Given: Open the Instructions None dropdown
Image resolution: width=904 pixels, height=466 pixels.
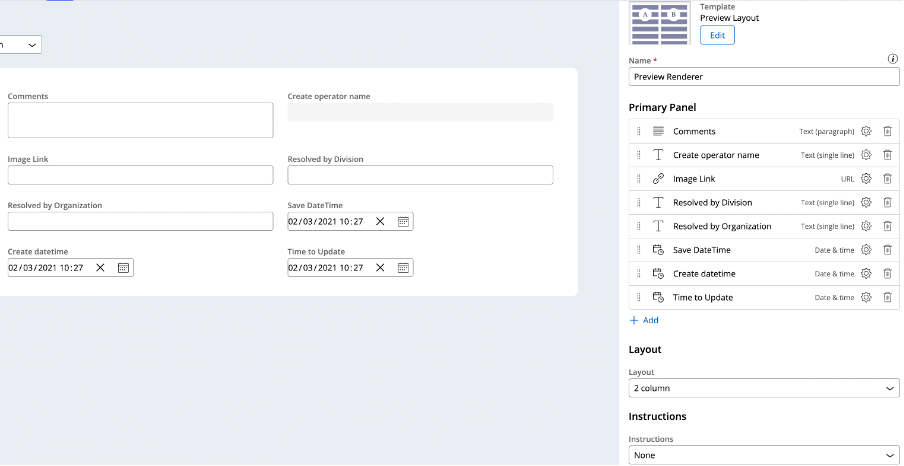Looking at the screenshot, I should pos(764,455).
